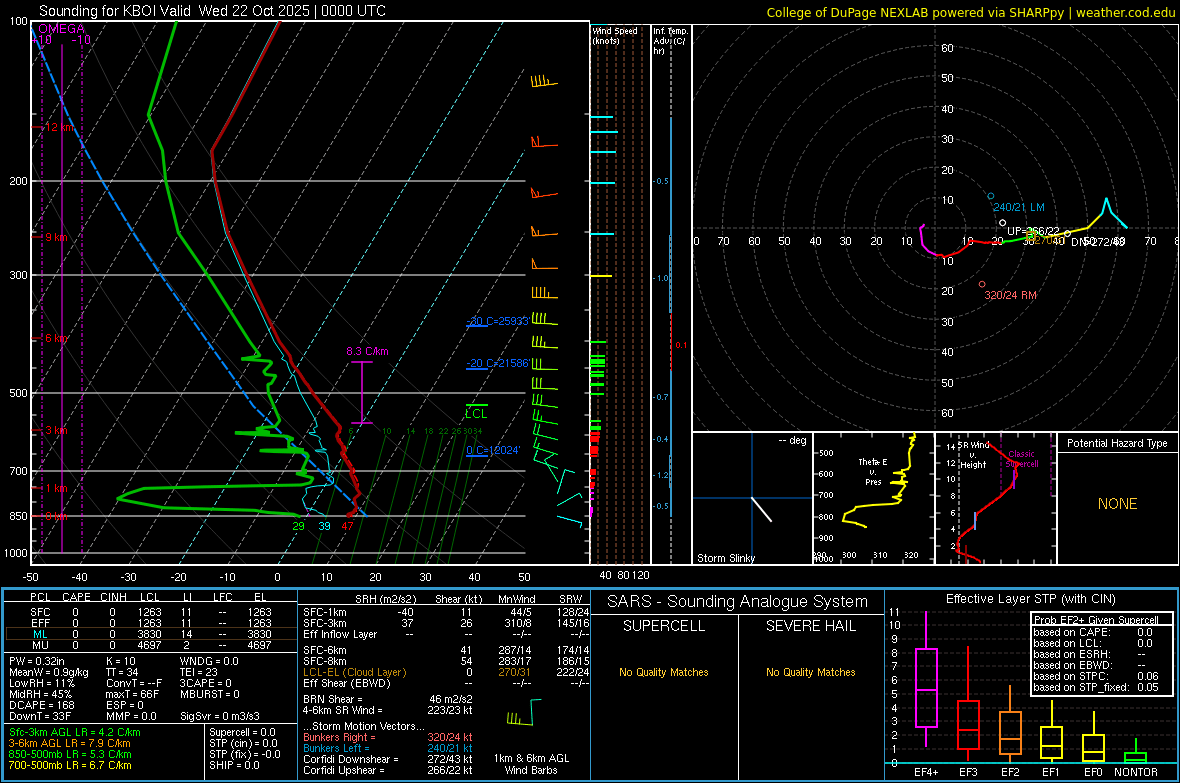The height and width of the screenshot is (783, 1180).
Task: Click the '320/24 RM' hodograph label
Action: pos(1011,295)
